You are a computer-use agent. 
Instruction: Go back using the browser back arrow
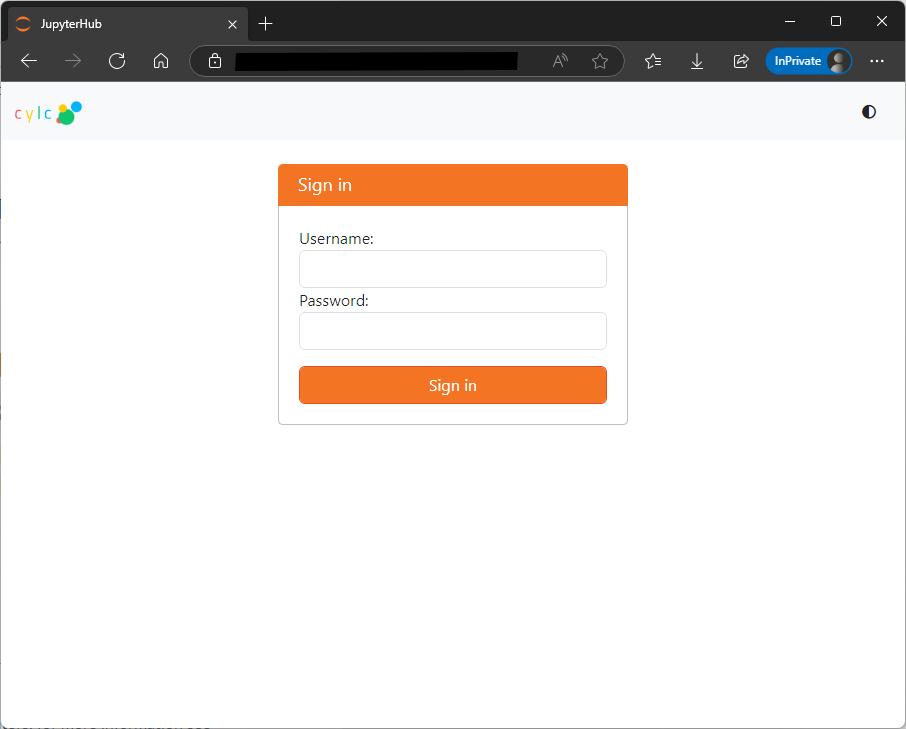pyautogui.click(x=29, y=61)
